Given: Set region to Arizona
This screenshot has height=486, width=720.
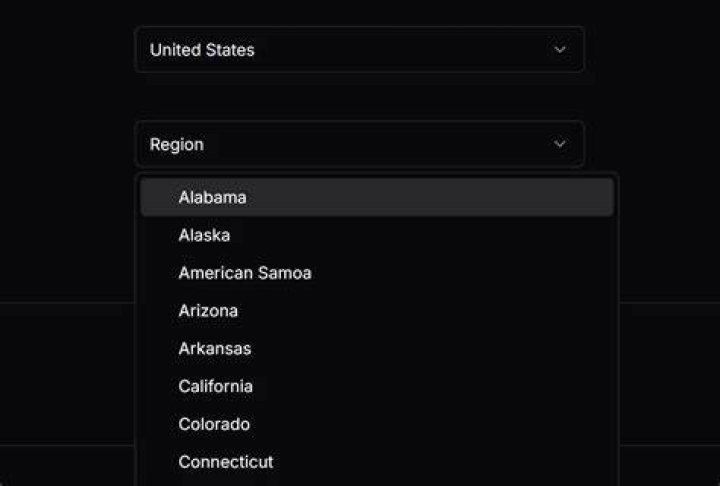Looking at the screenshot, I should click(x=377, y=311).
